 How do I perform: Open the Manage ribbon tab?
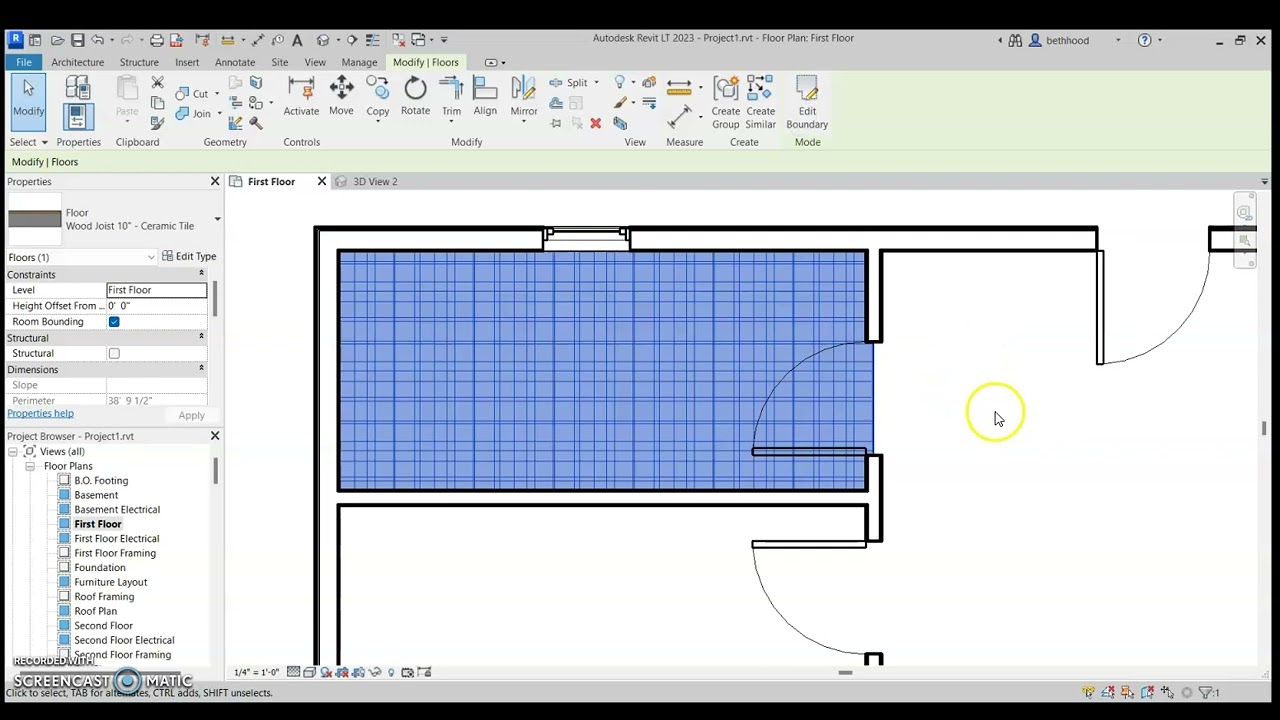[359, 62]
